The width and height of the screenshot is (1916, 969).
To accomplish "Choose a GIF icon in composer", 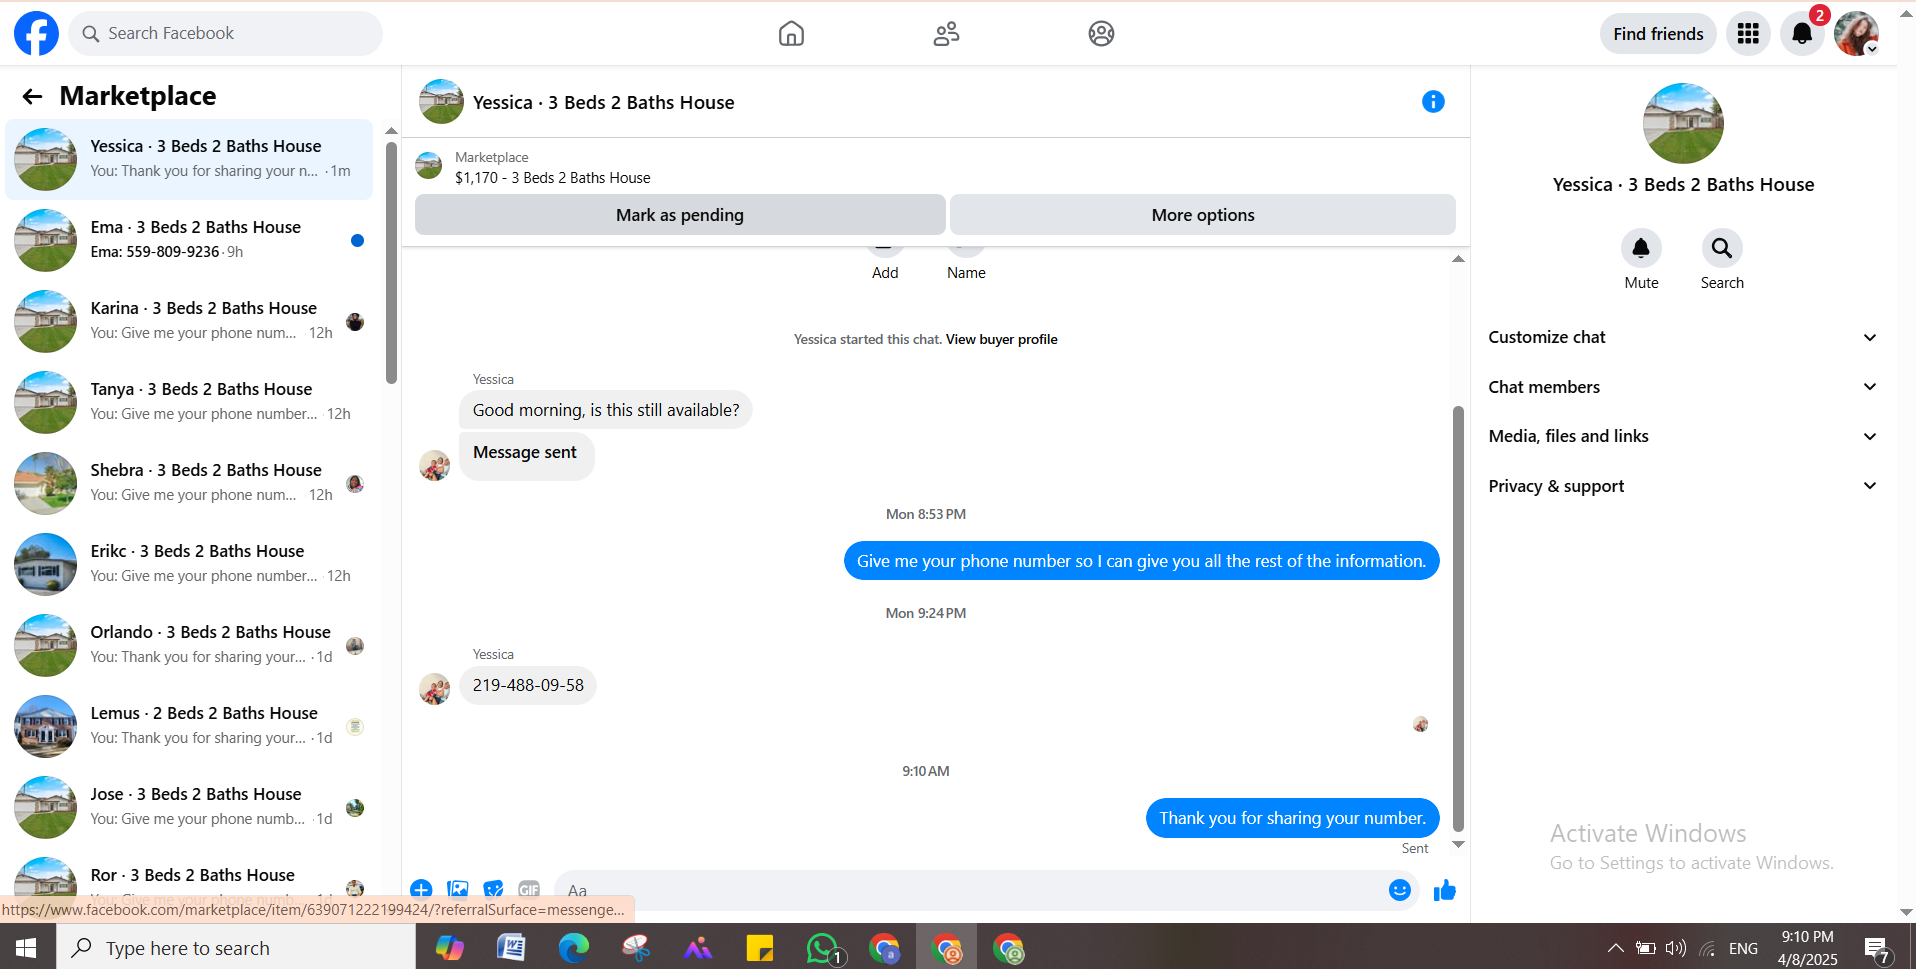I will [x=529, y=889].
